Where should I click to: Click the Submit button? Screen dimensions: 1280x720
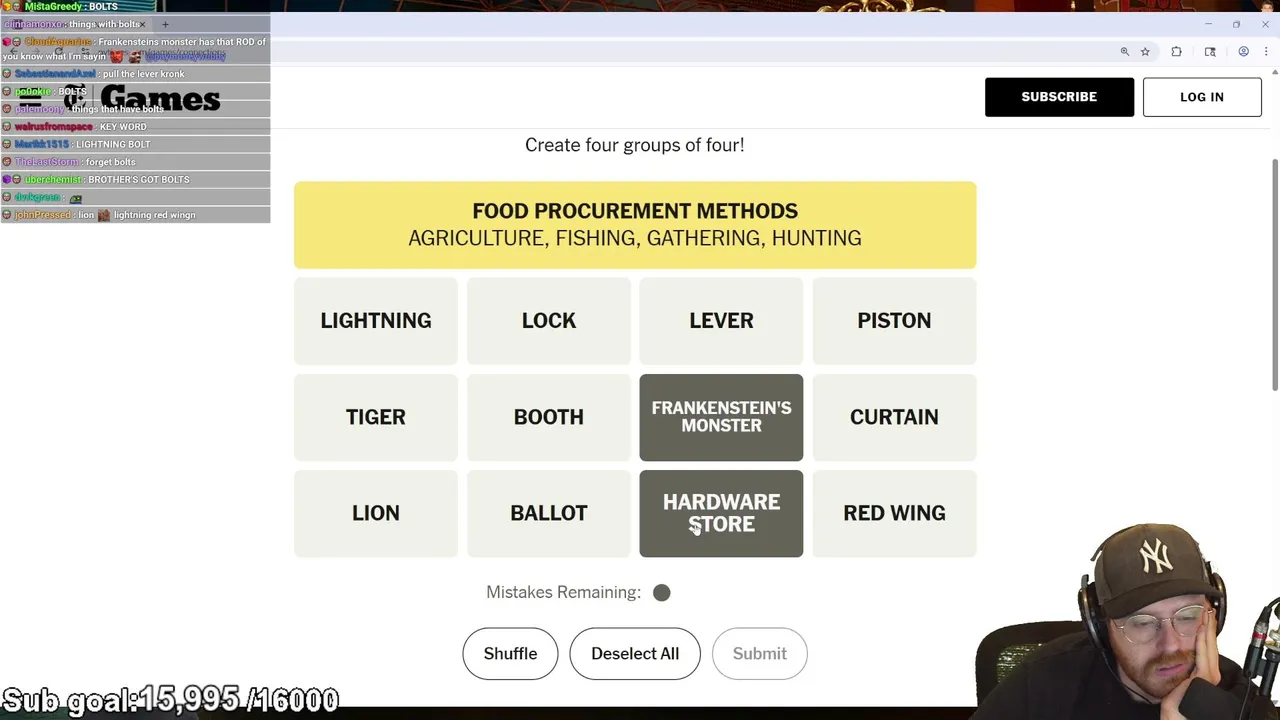tap(759, 654)
